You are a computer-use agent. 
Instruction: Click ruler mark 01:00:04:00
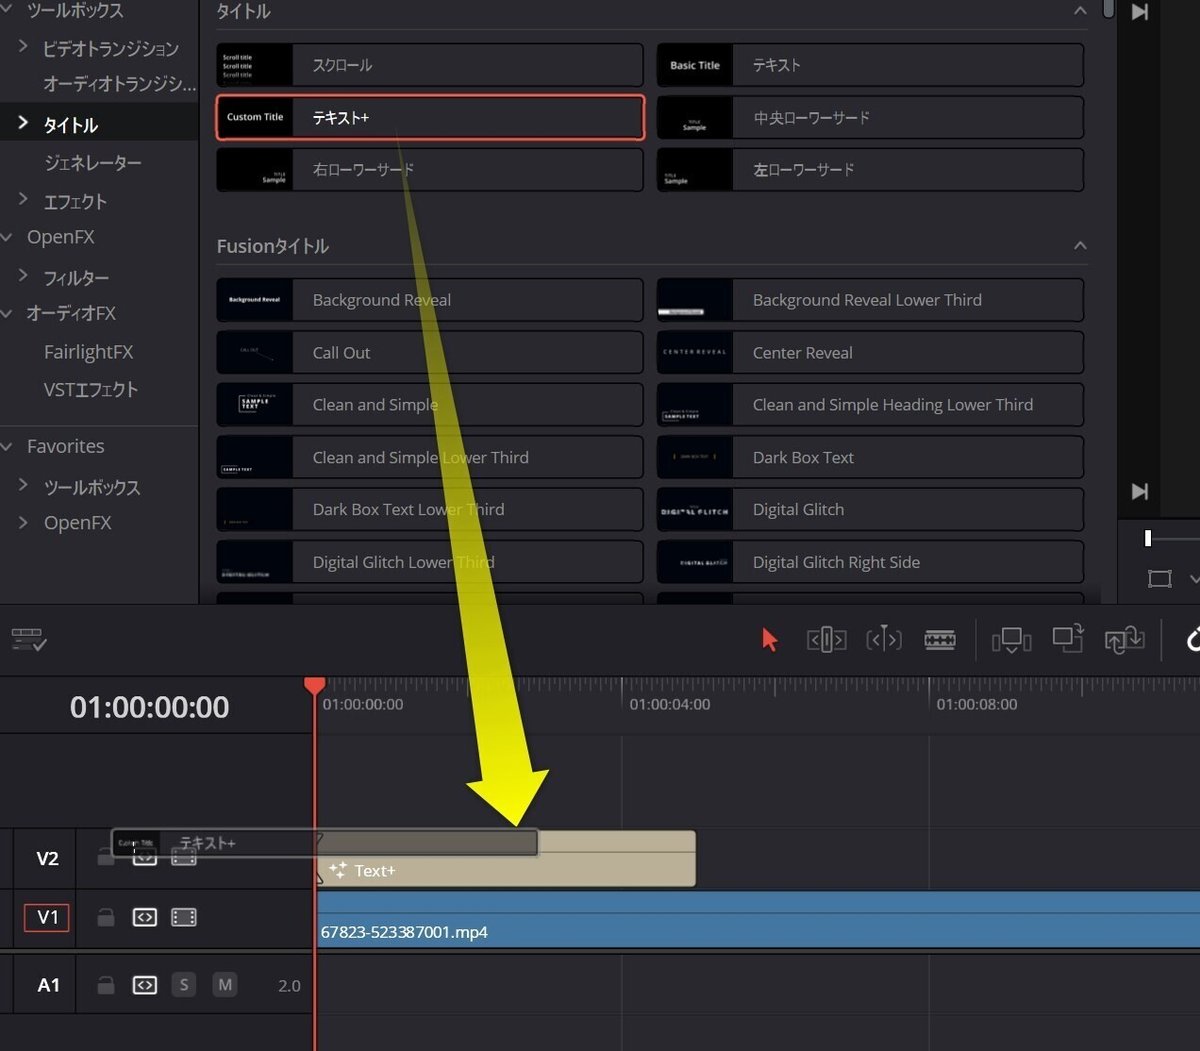(x=670, y=704)
